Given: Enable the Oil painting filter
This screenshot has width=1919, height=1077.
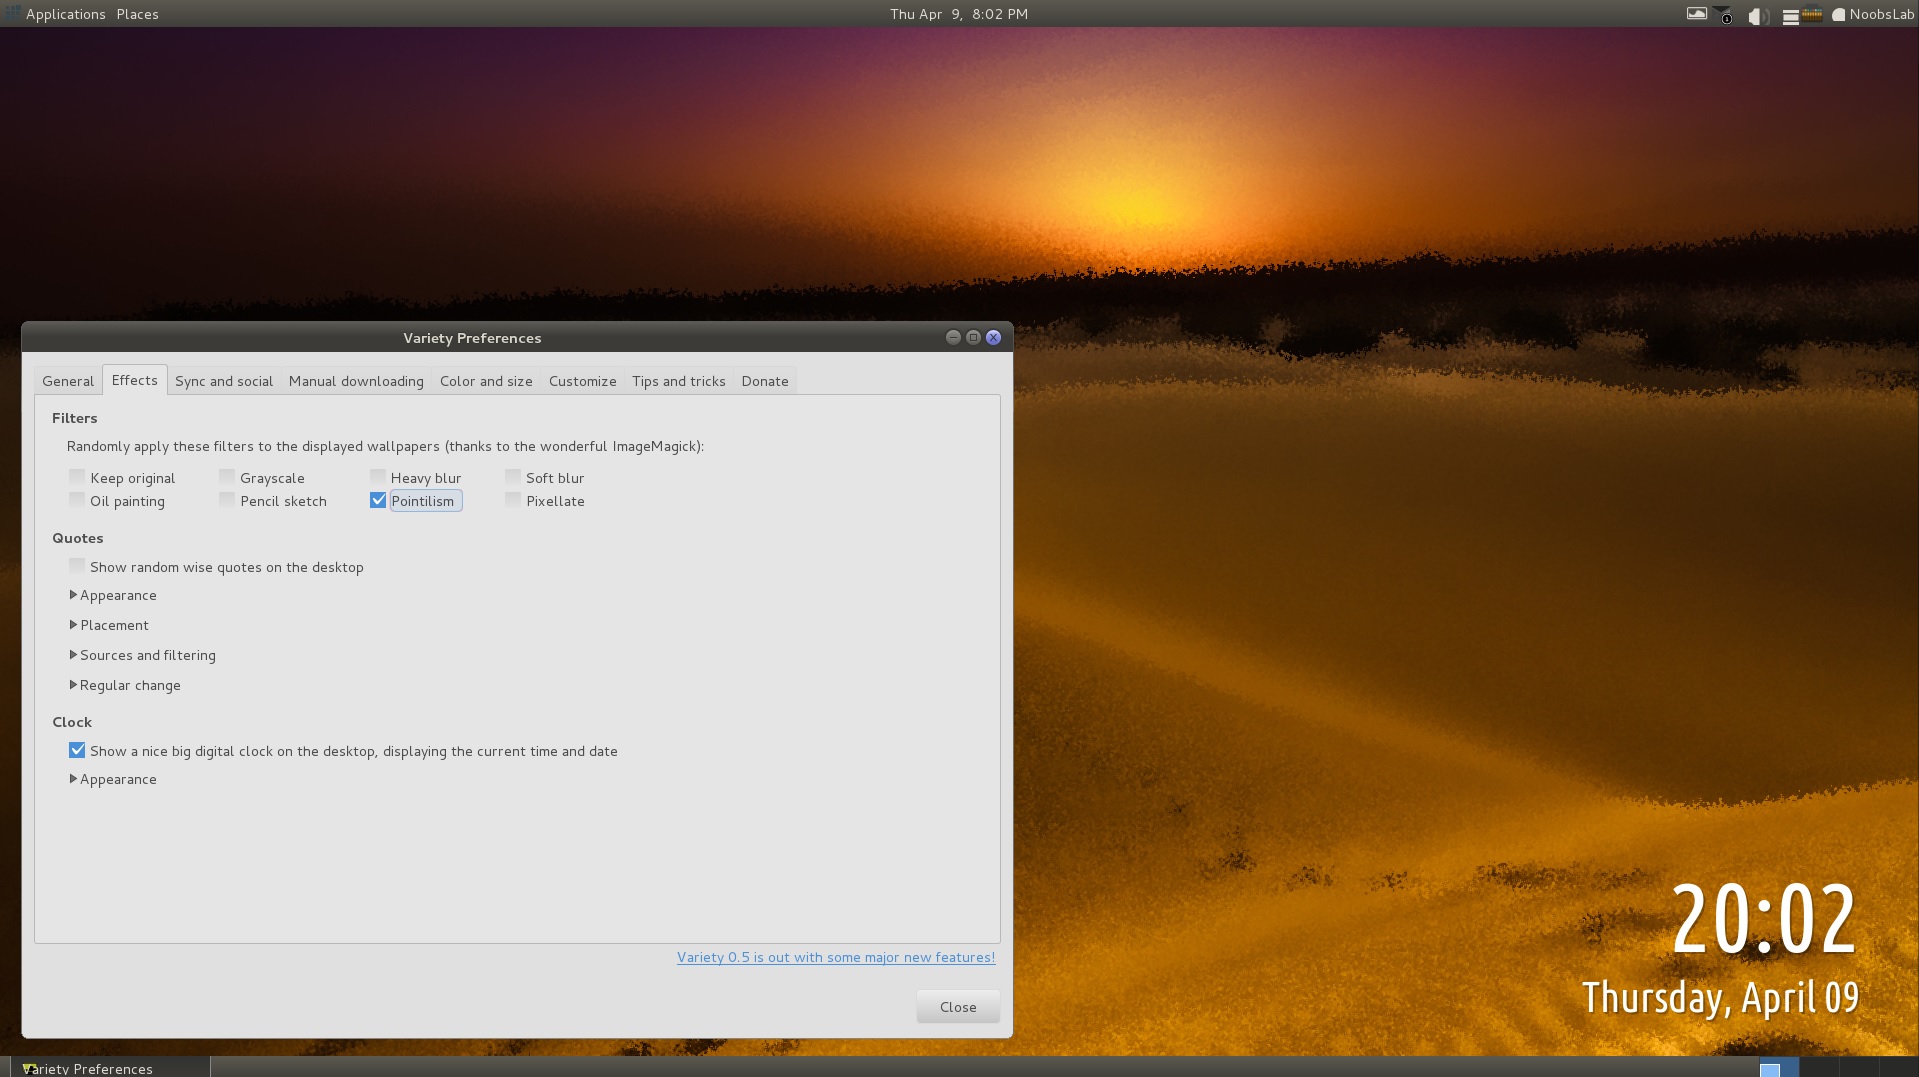Looking at the screenshot, I should click(x=77, y=500).
